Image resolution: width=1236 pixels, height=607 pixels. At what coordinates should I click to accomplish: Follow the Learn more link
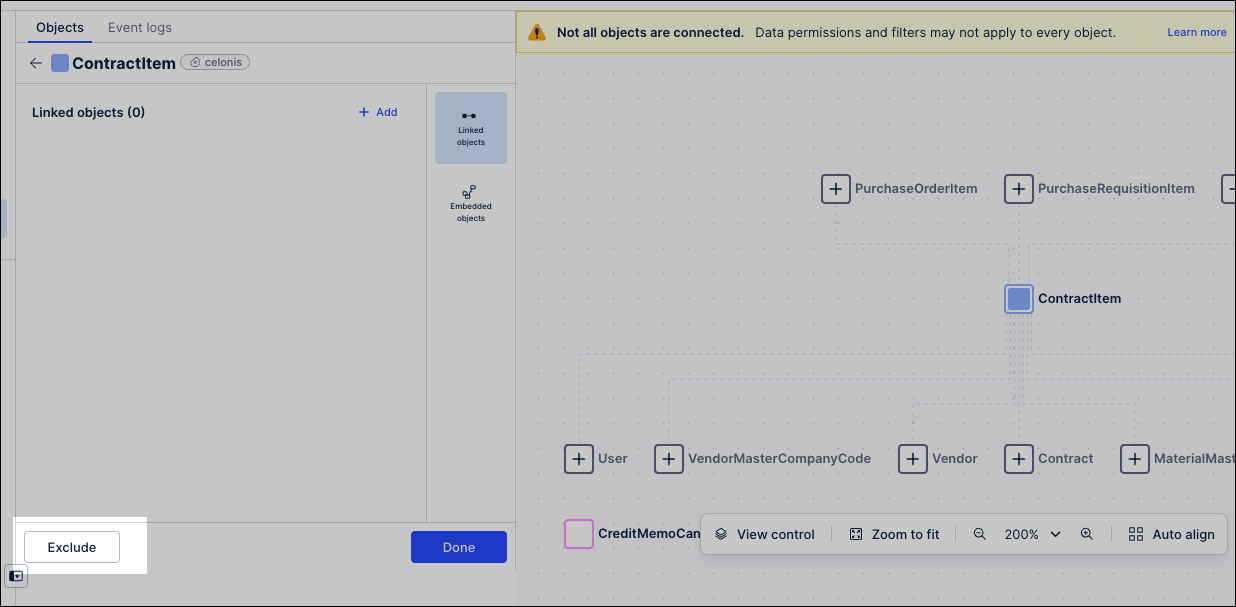tap(1196, 32)
